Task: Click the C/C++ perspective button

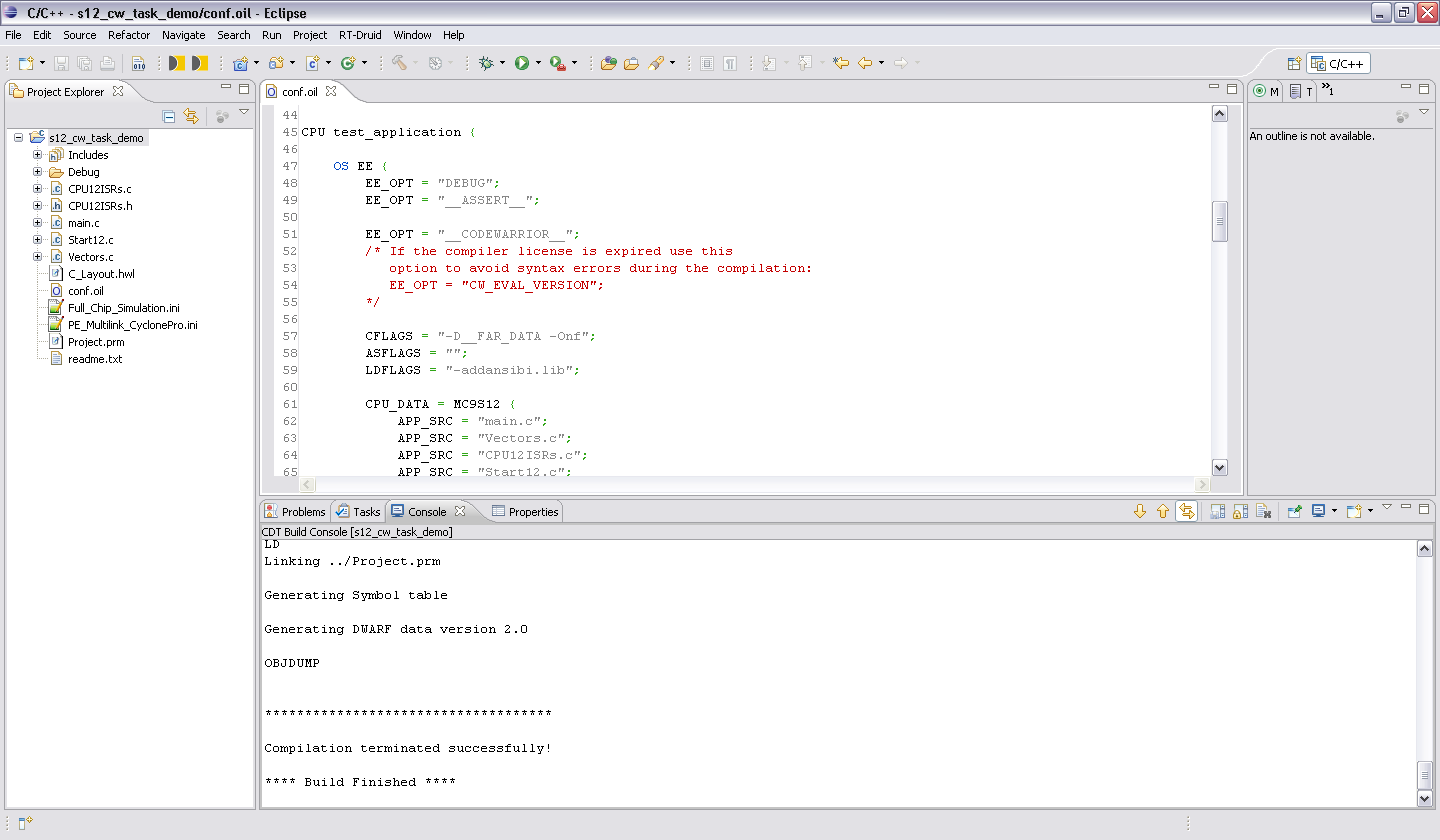Action: click(x=1338, y=64)
